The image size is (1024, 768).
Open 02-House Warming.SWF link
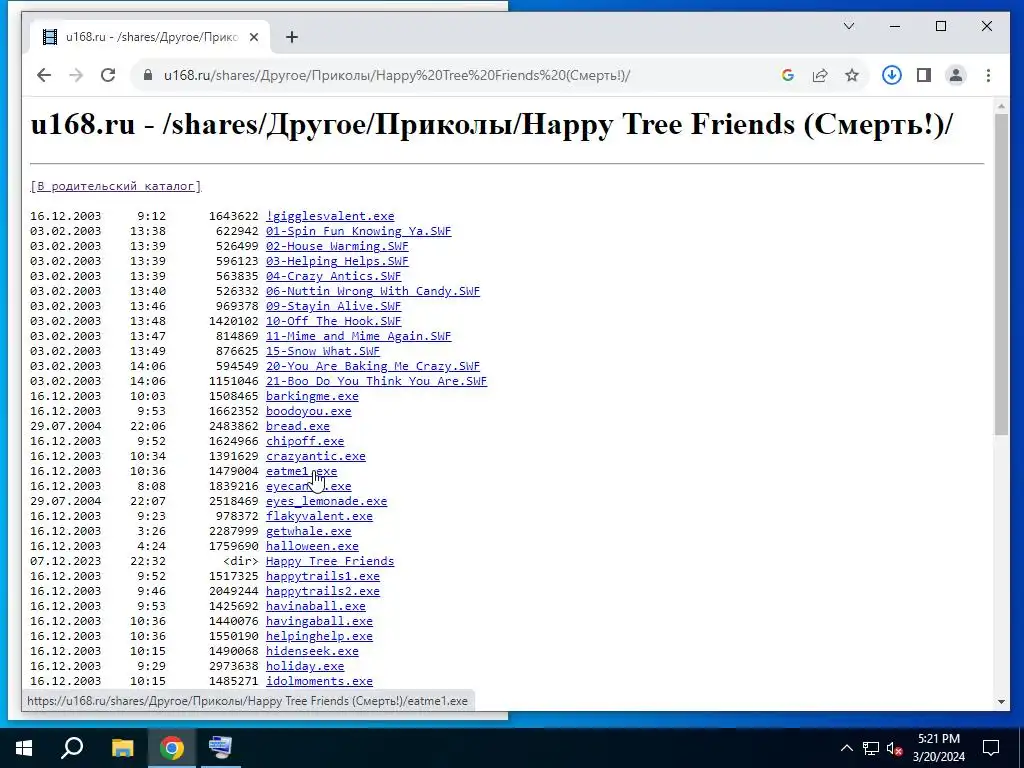pyautogui.click(x=337, y=246)
